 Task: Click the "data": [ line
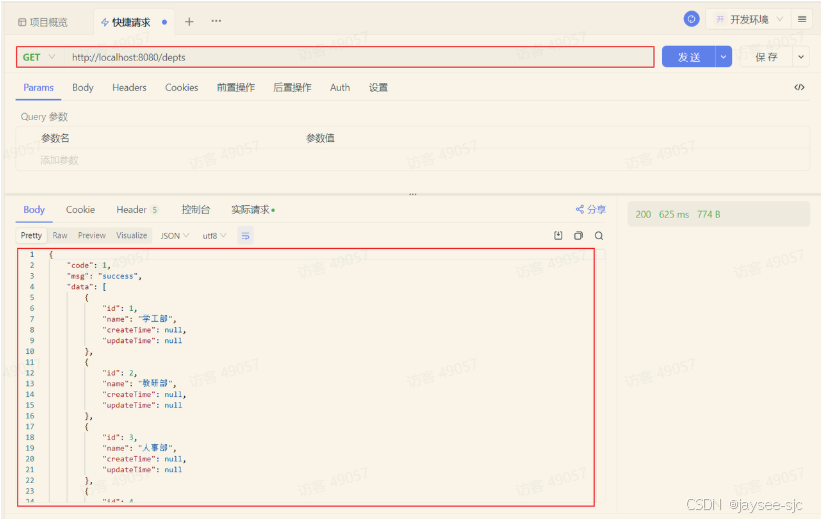(x=87, y=286)
